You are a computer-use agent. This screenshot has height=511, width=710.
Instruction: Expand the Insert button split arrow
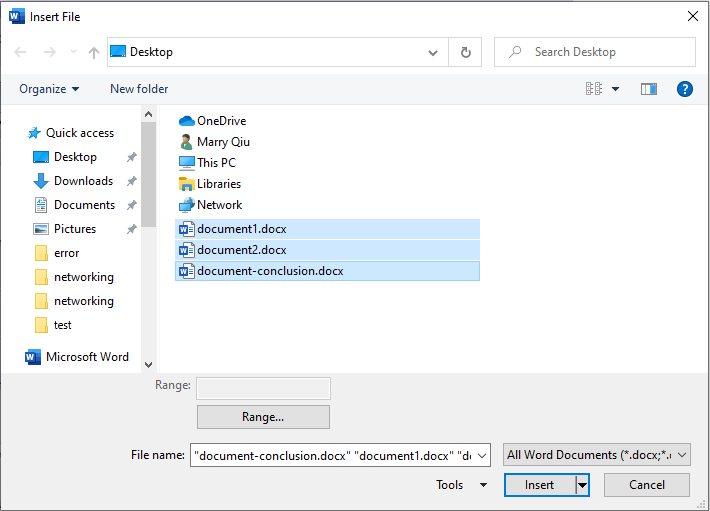582,485
